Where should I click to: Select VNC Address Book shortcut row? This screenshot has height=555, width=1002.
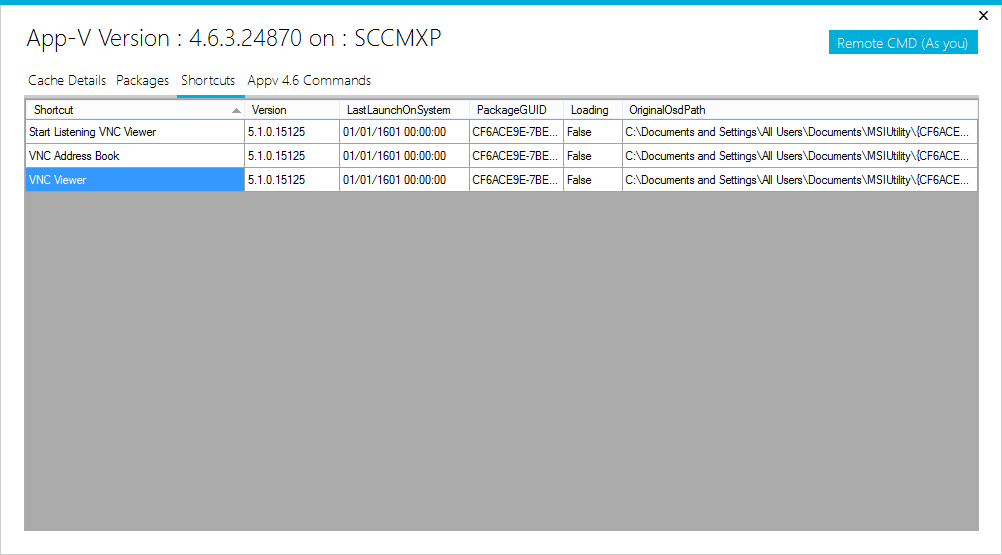pos(135,156)
